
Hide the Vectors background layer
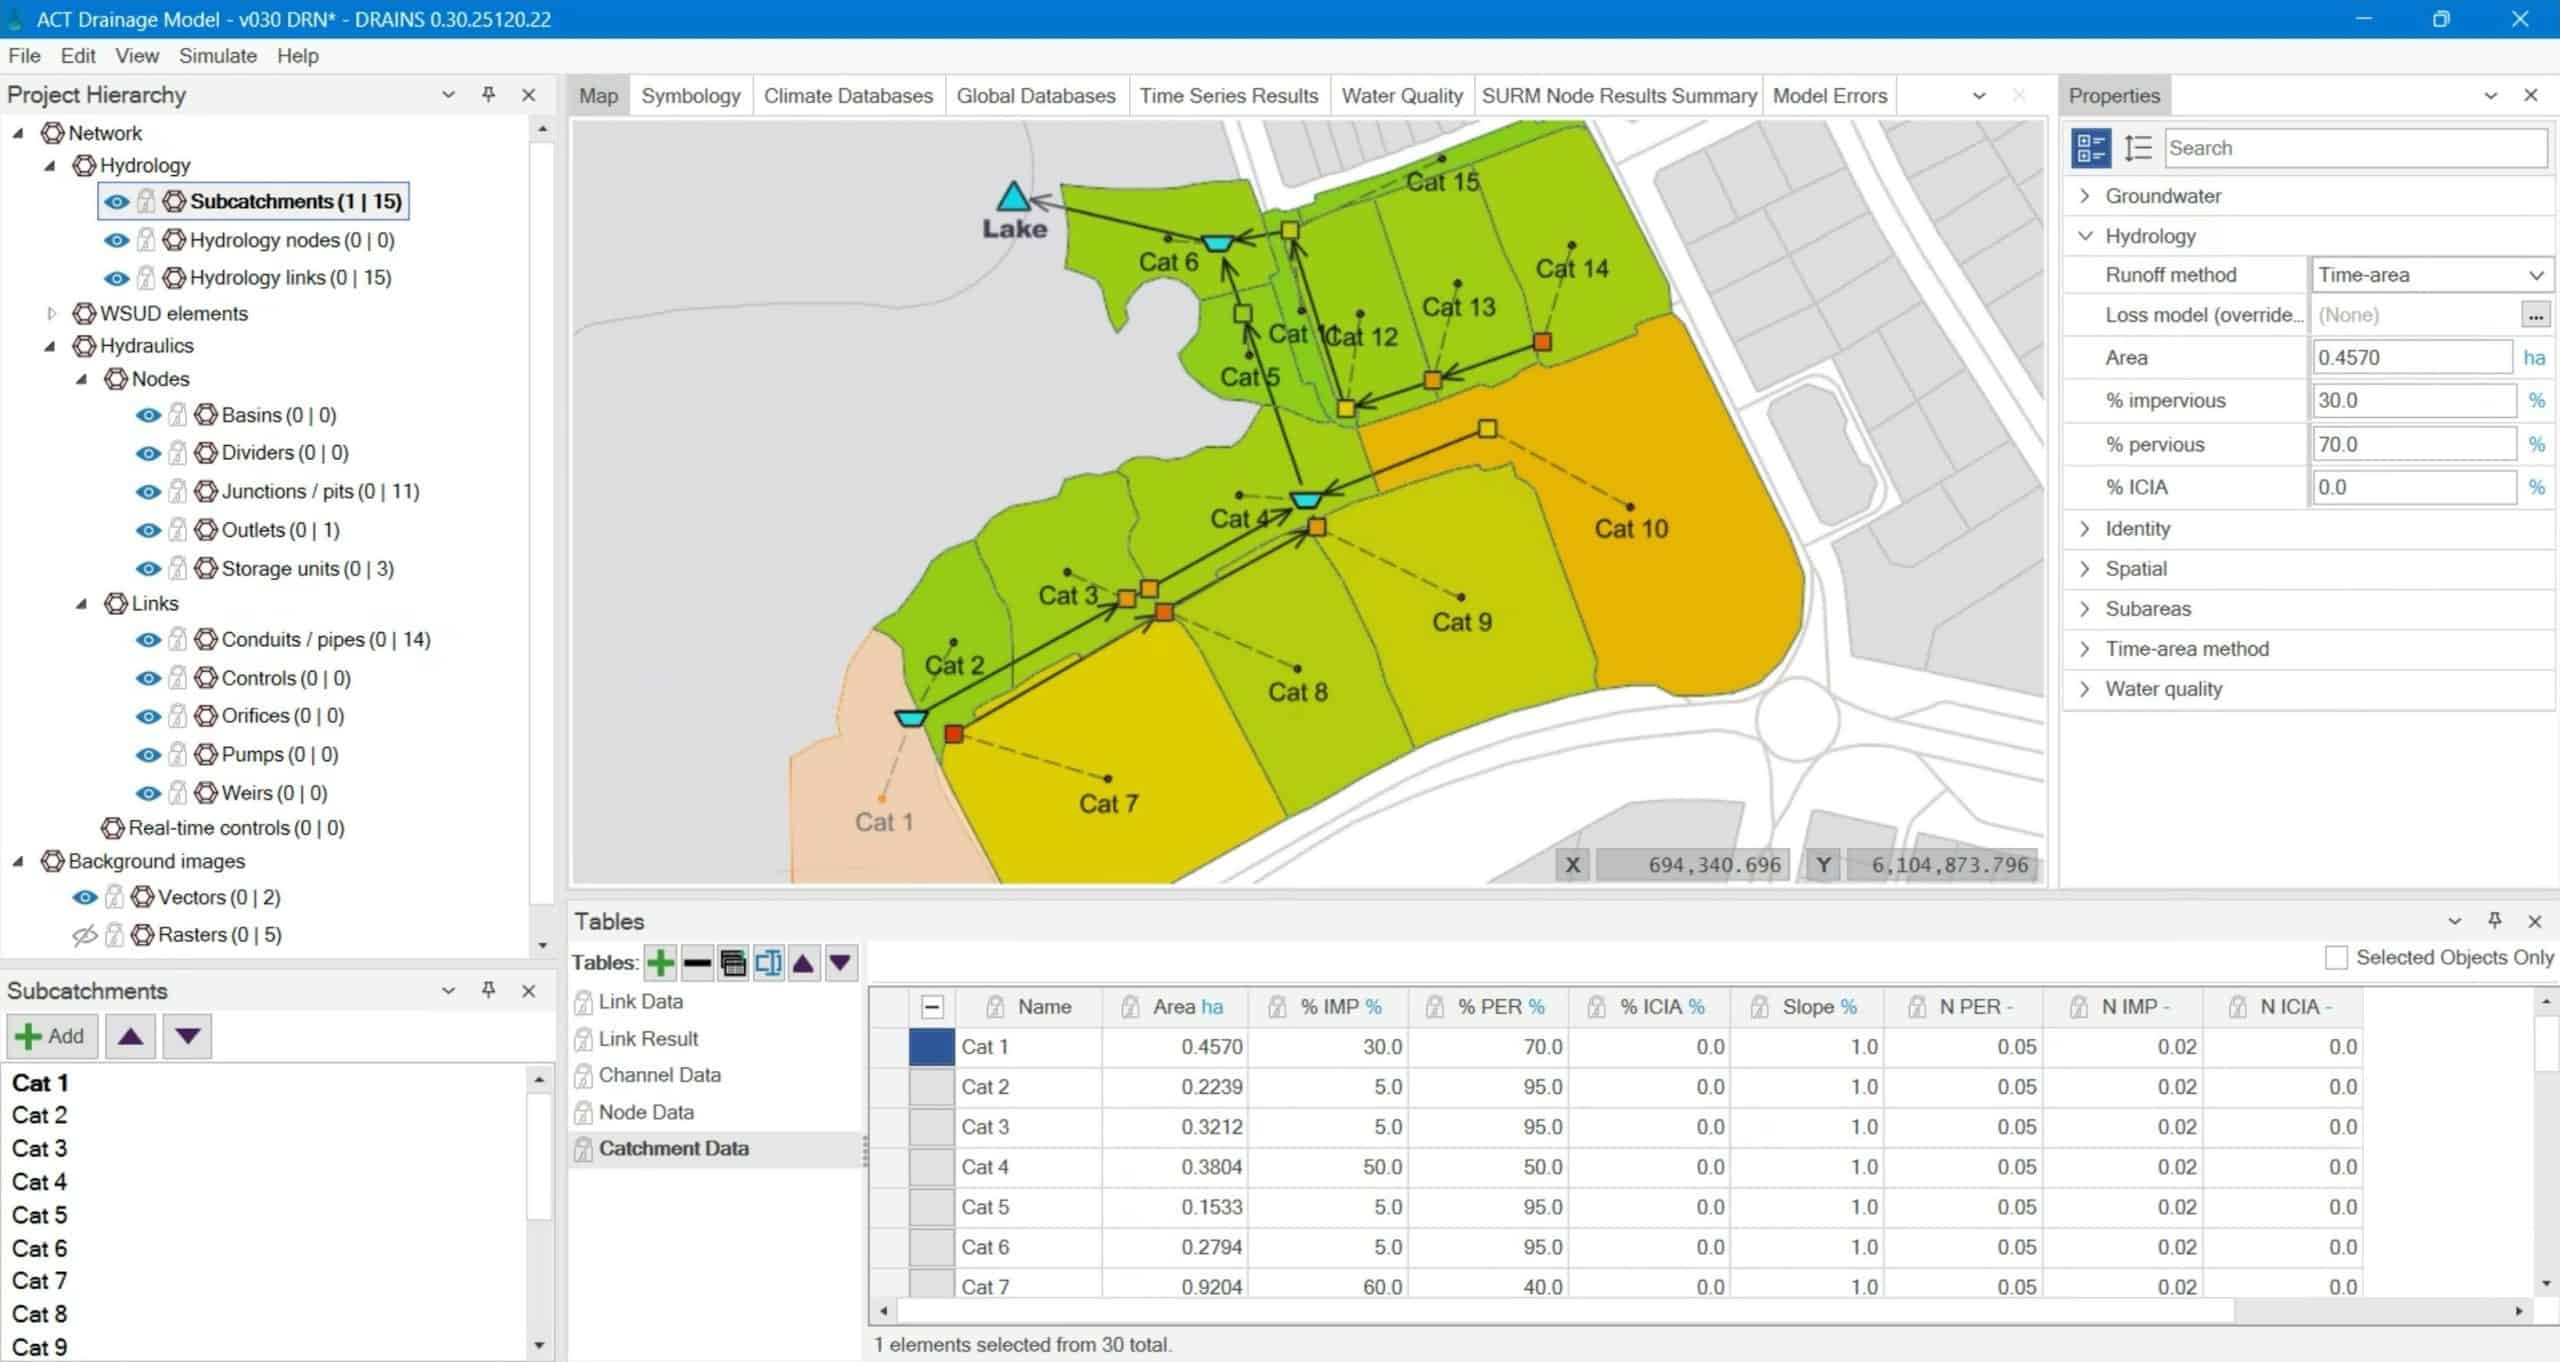(x=85, y=897)
